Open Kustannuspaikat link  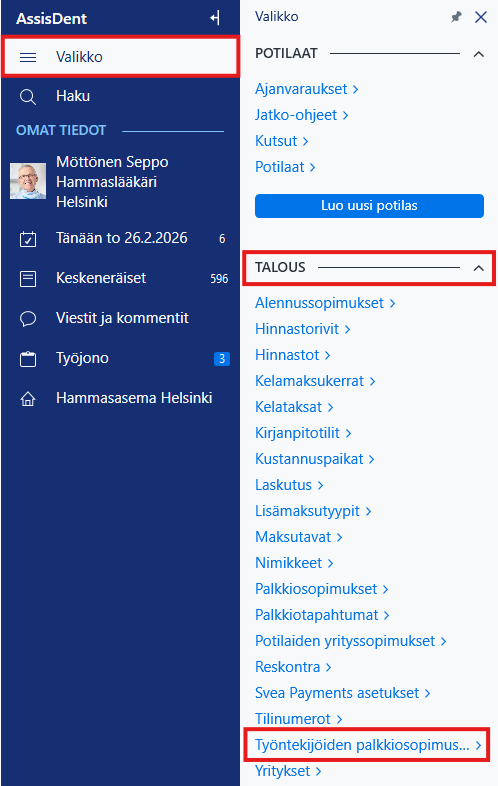[314, 459]
